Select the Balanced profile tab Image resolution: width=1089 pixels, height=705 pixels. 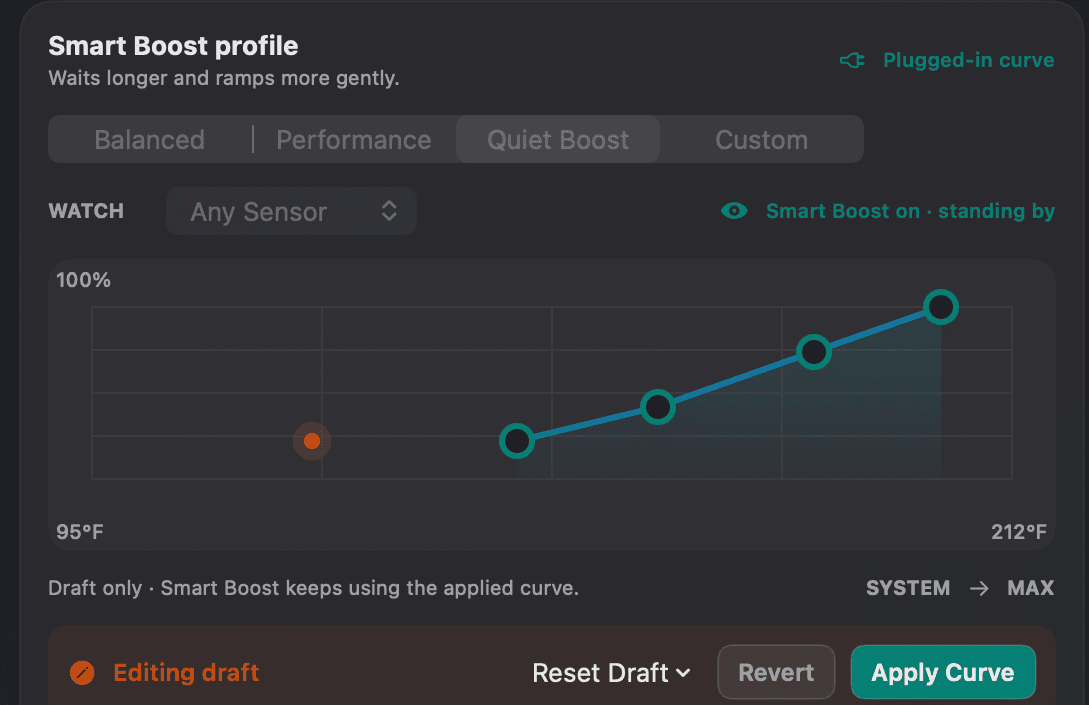[150, 140]
